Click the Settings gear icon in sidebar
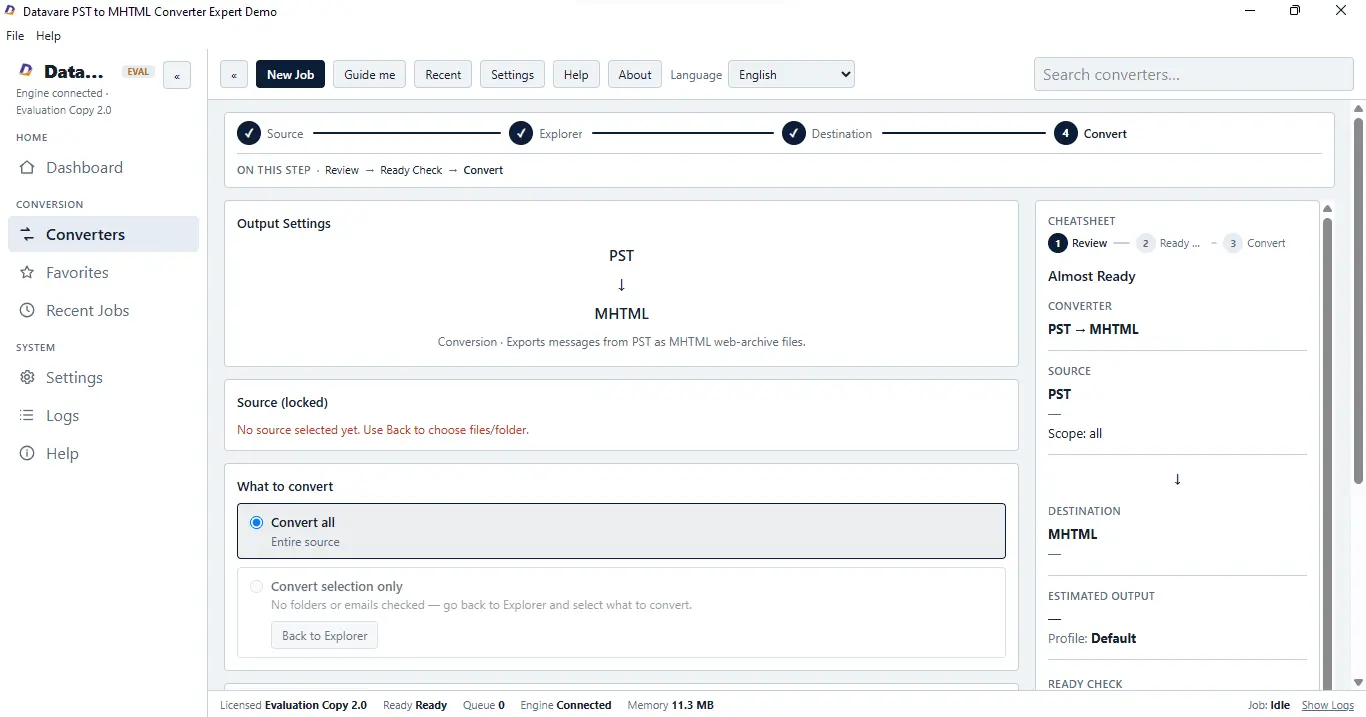 pyautogui.click(x=27, y=378)
